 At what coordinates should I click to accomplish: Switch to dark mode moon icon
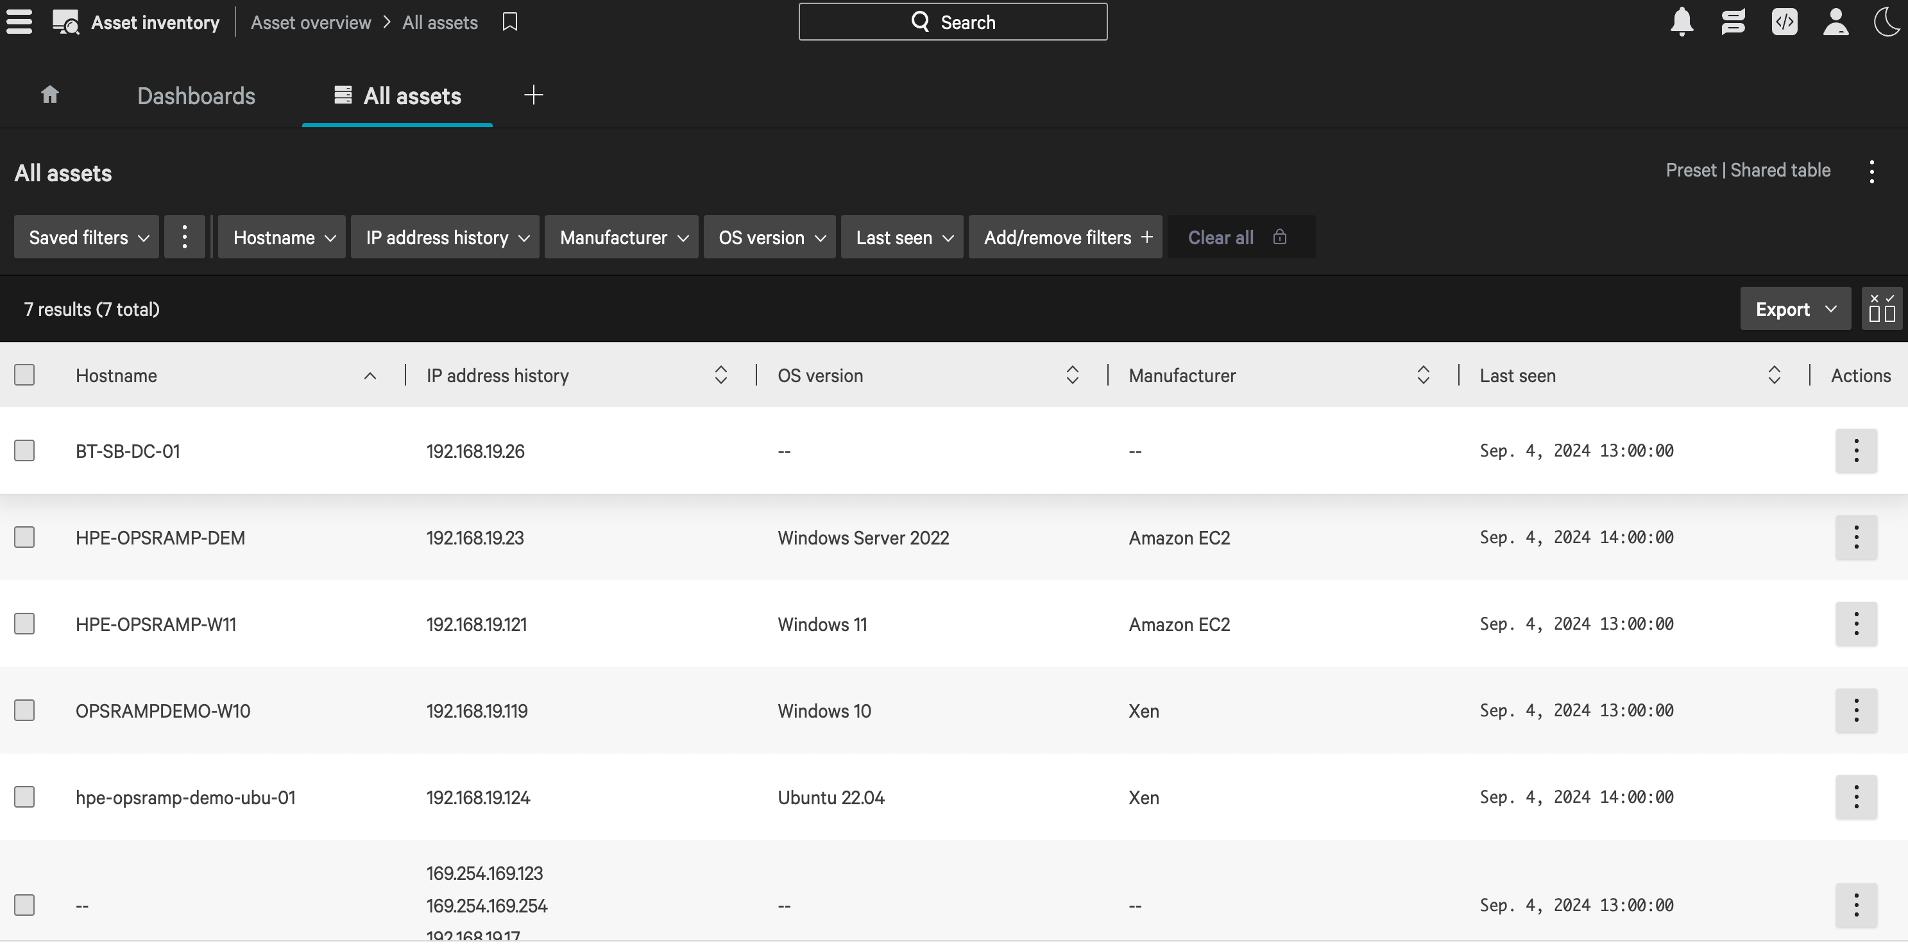(1886, 22)
